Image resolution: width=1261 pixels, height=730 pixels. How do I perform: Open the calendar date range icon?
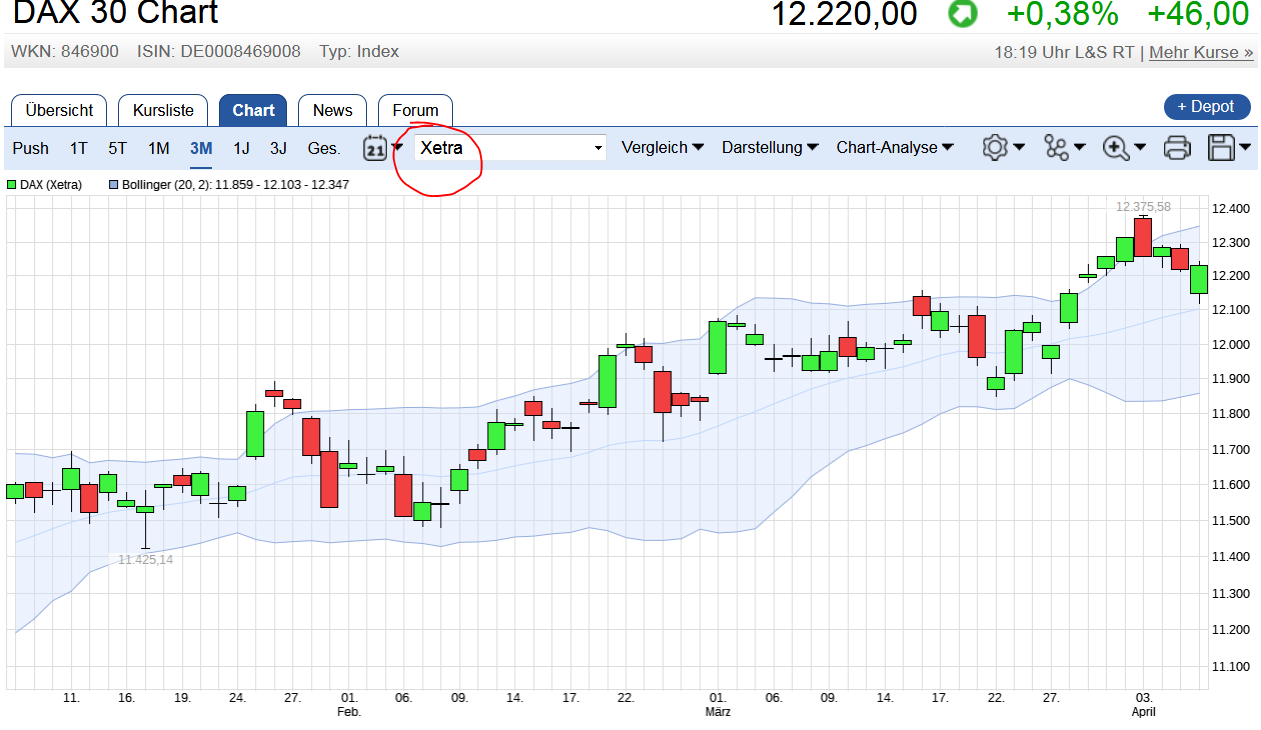(375, 148)
